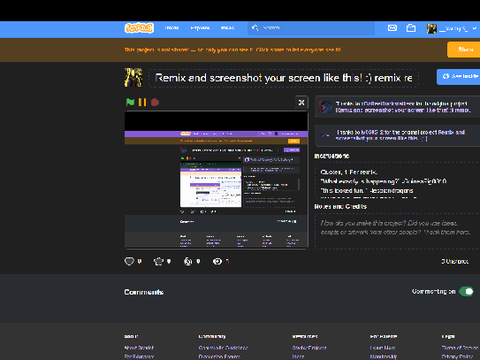The image size is (480, 360).
Task: Open the original project link in first credit
Action: click(403, 110)
